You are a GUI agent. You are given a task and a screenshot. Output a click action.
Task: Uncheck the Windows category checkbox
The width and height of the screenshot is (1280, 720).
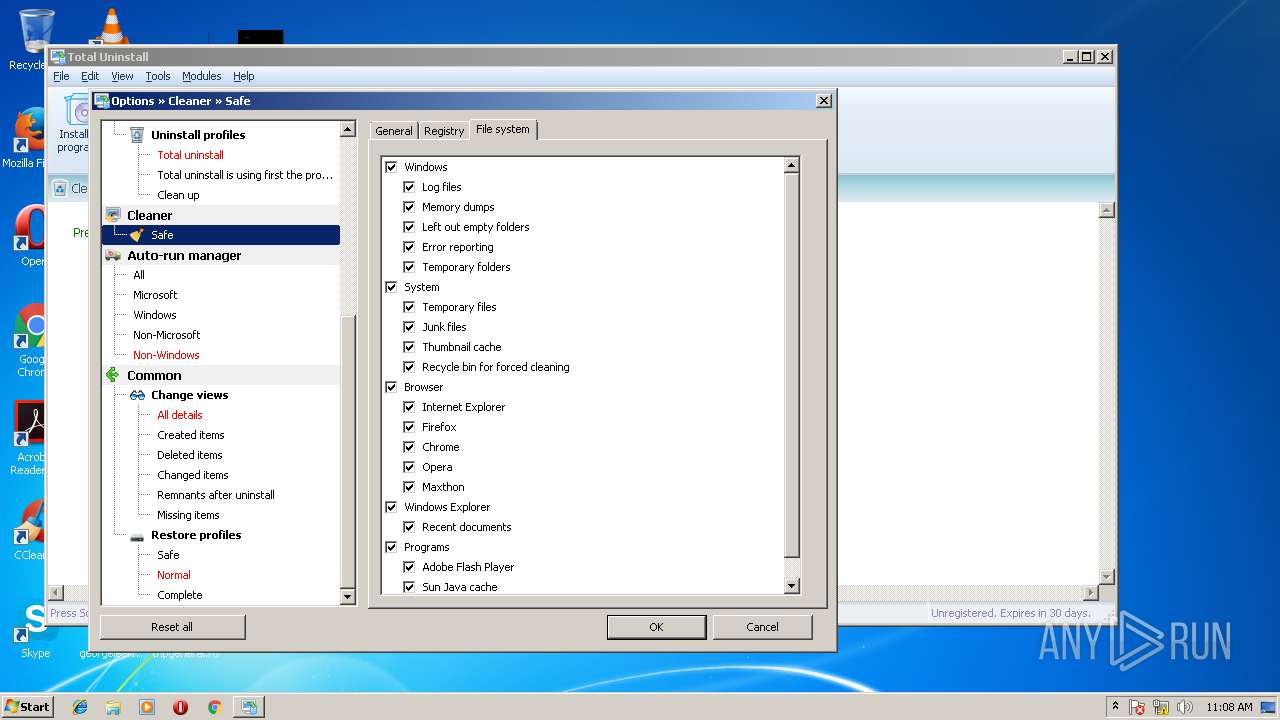pyautogui.click(x=391, y=167)
